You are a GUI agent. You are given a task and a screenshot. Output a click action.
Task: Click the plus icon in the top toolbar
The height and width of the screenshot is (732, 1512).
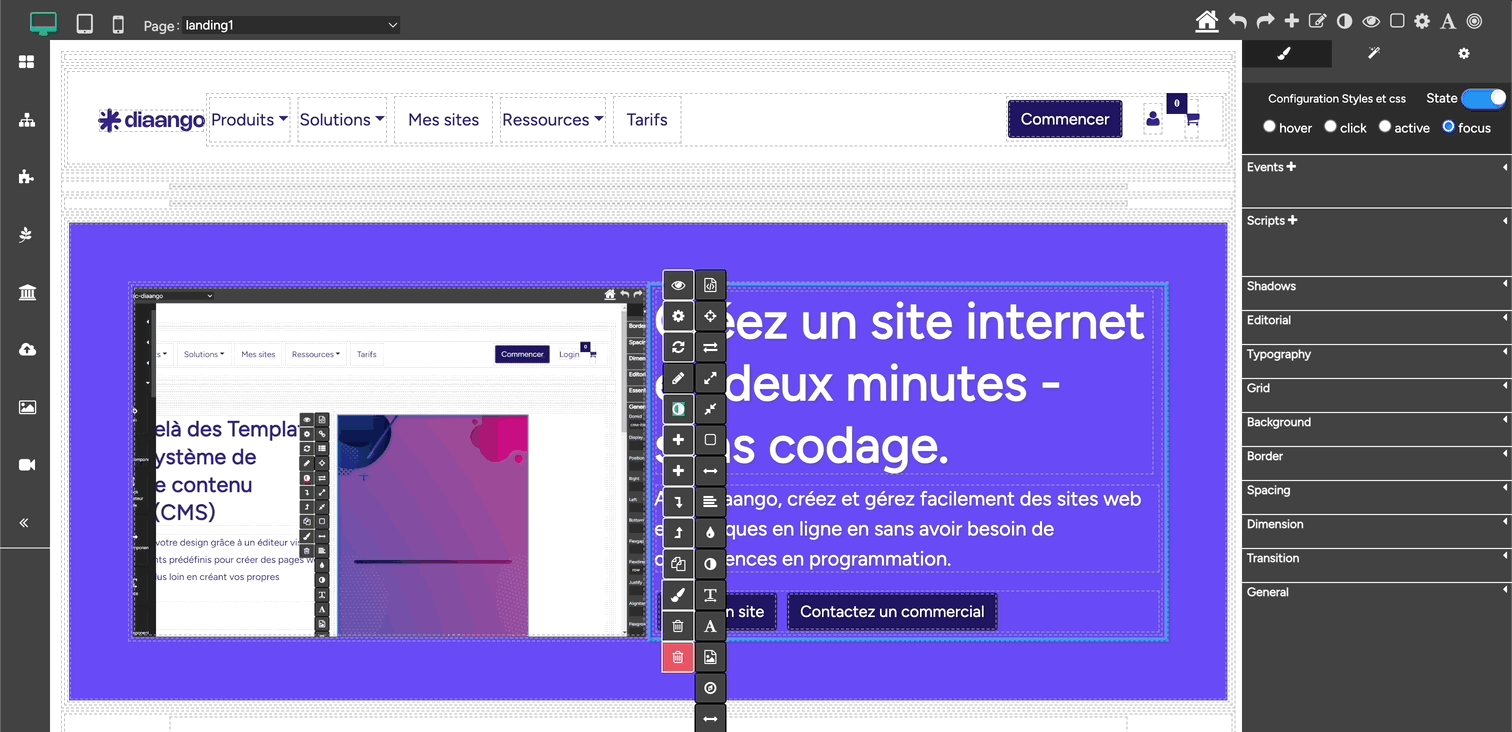click(x=1292, y=21)
